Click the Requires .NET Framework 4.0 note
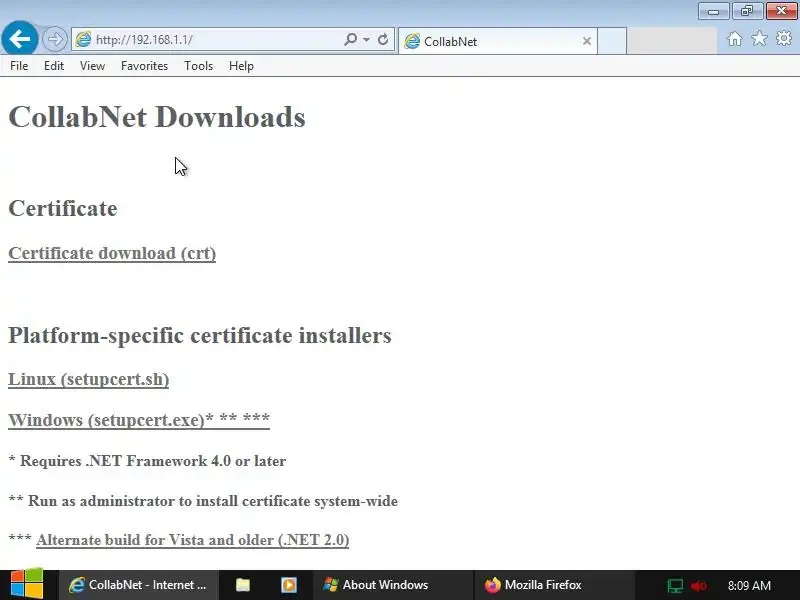This screenshot has height=600, width=800. pos(147,461)
